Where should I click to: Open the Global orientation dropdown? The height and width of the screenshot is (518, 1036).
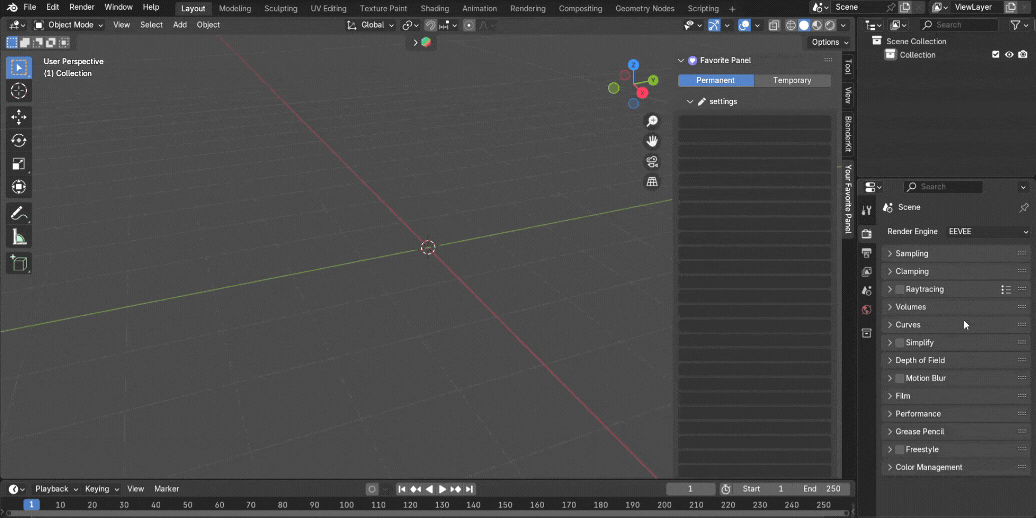[x=371, y=25]
